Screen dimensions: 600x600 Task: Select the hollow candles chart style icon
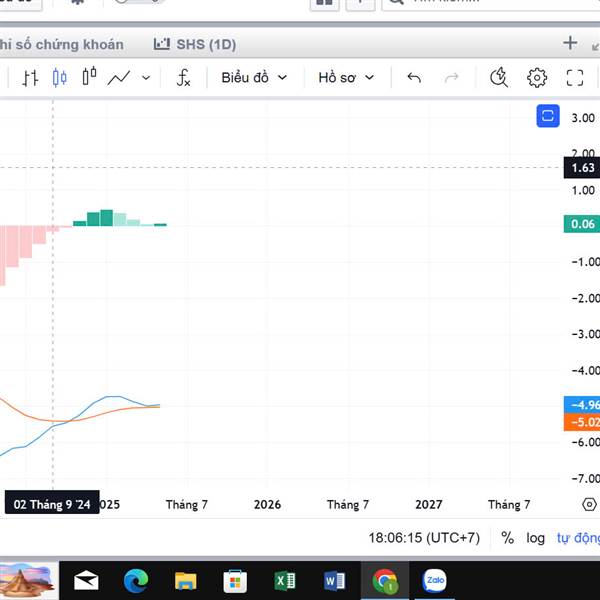[x=89, y=76]
